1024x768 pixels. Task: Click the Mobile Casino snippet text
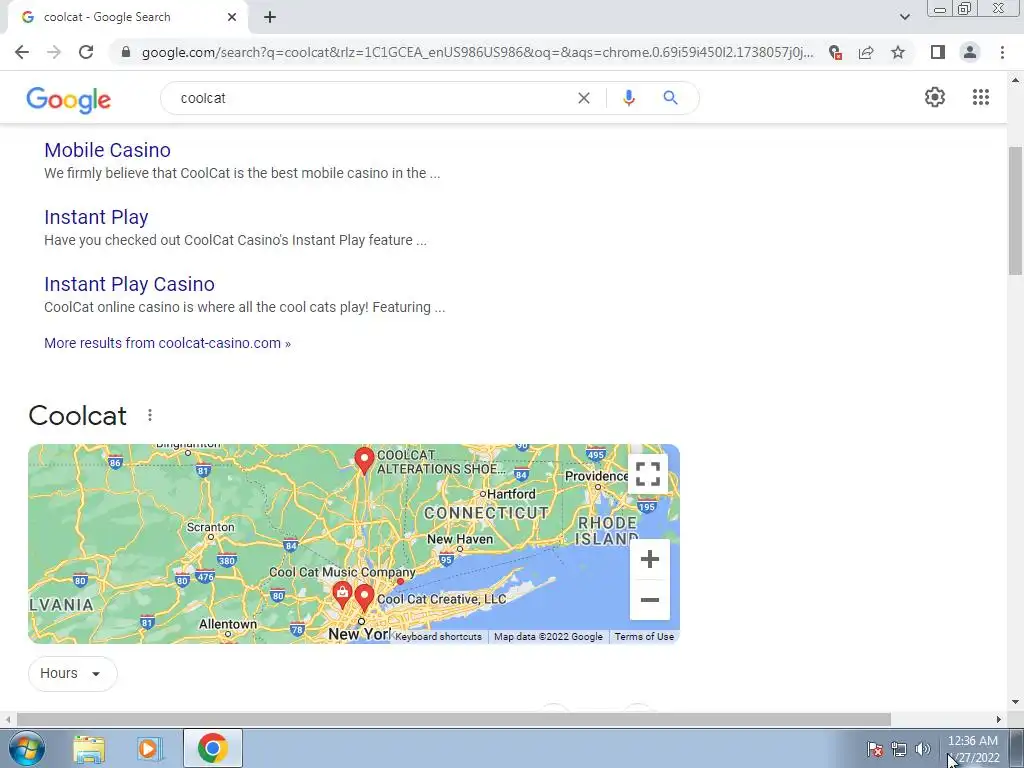click(x=242, y=173)
